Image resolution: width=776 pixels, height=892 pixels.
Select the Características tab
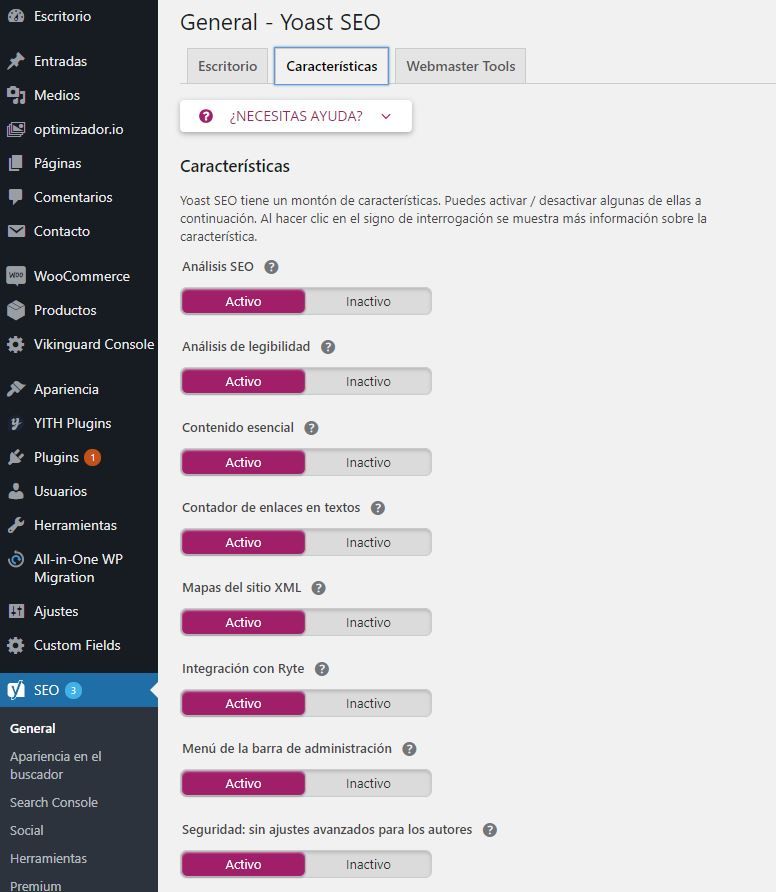point(332,66)
